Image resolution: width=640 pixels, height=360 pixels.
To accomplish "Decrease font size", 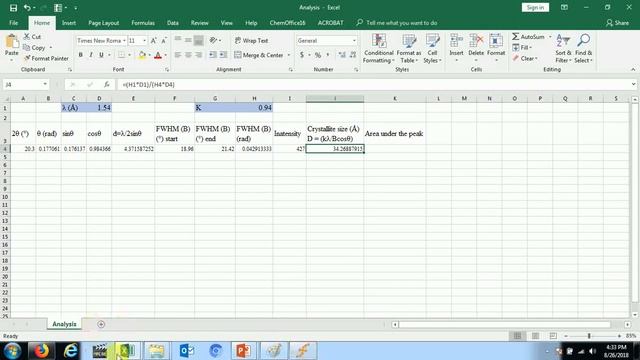I will tap(164, 40).
